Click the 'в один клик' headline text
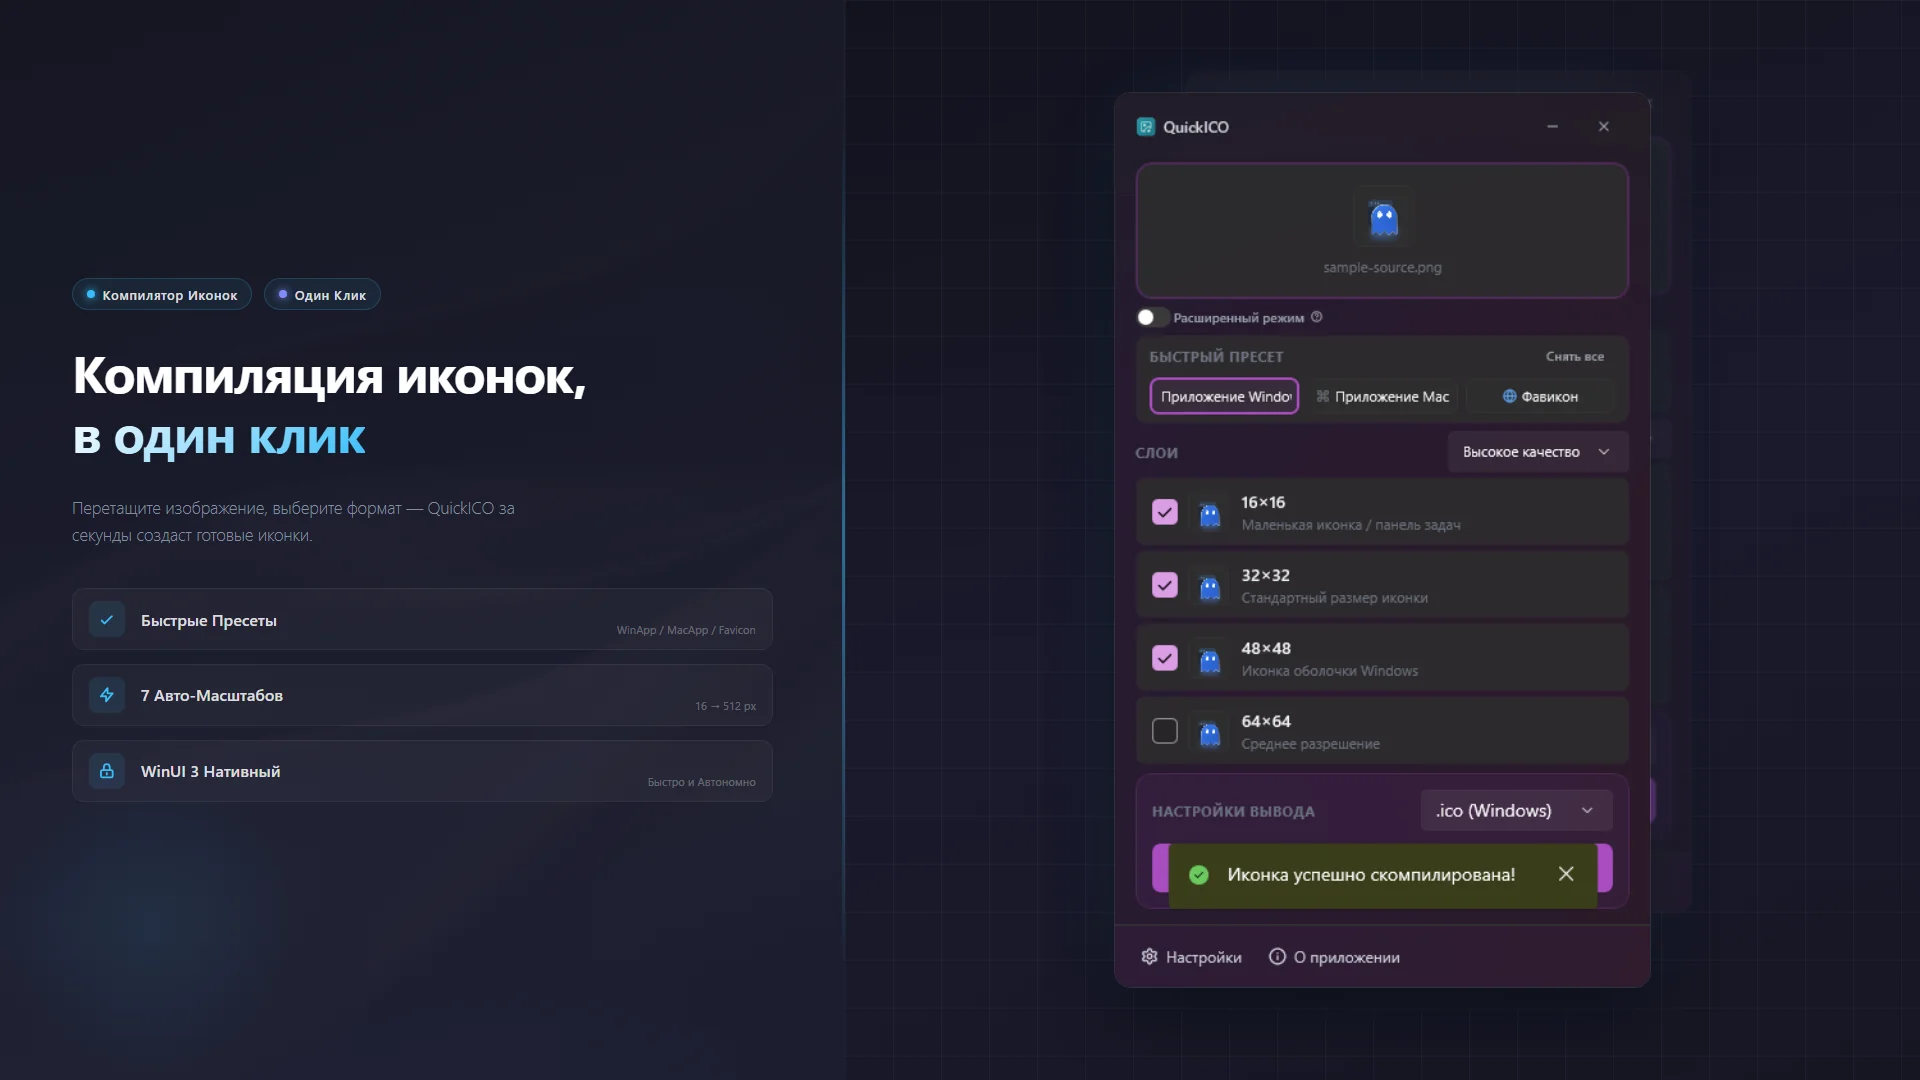 219,438
